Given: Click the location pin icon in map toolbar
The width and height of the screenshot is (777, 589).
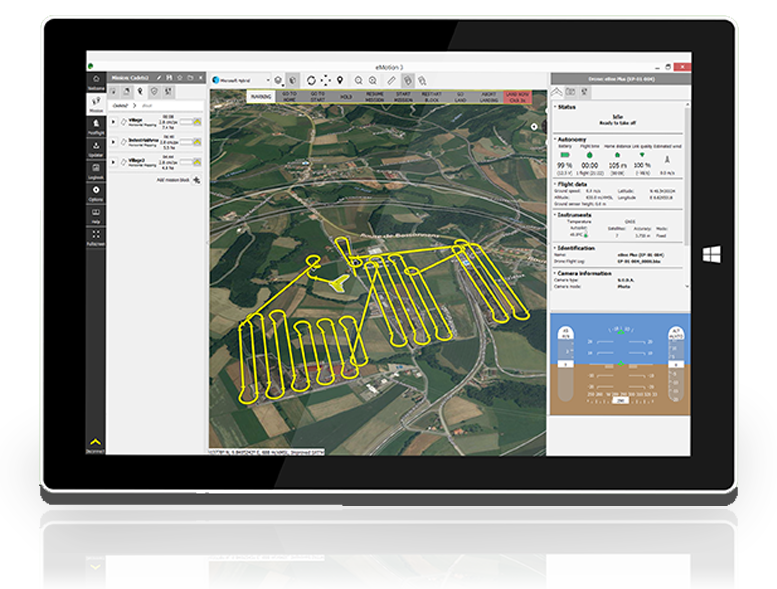Looking at the screenshot, I should pos(340,80).
